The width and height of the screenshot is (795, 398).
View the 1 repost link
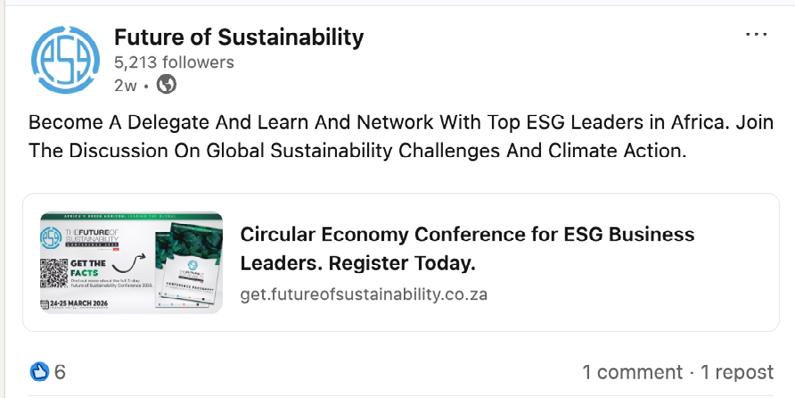pos(737,372)
